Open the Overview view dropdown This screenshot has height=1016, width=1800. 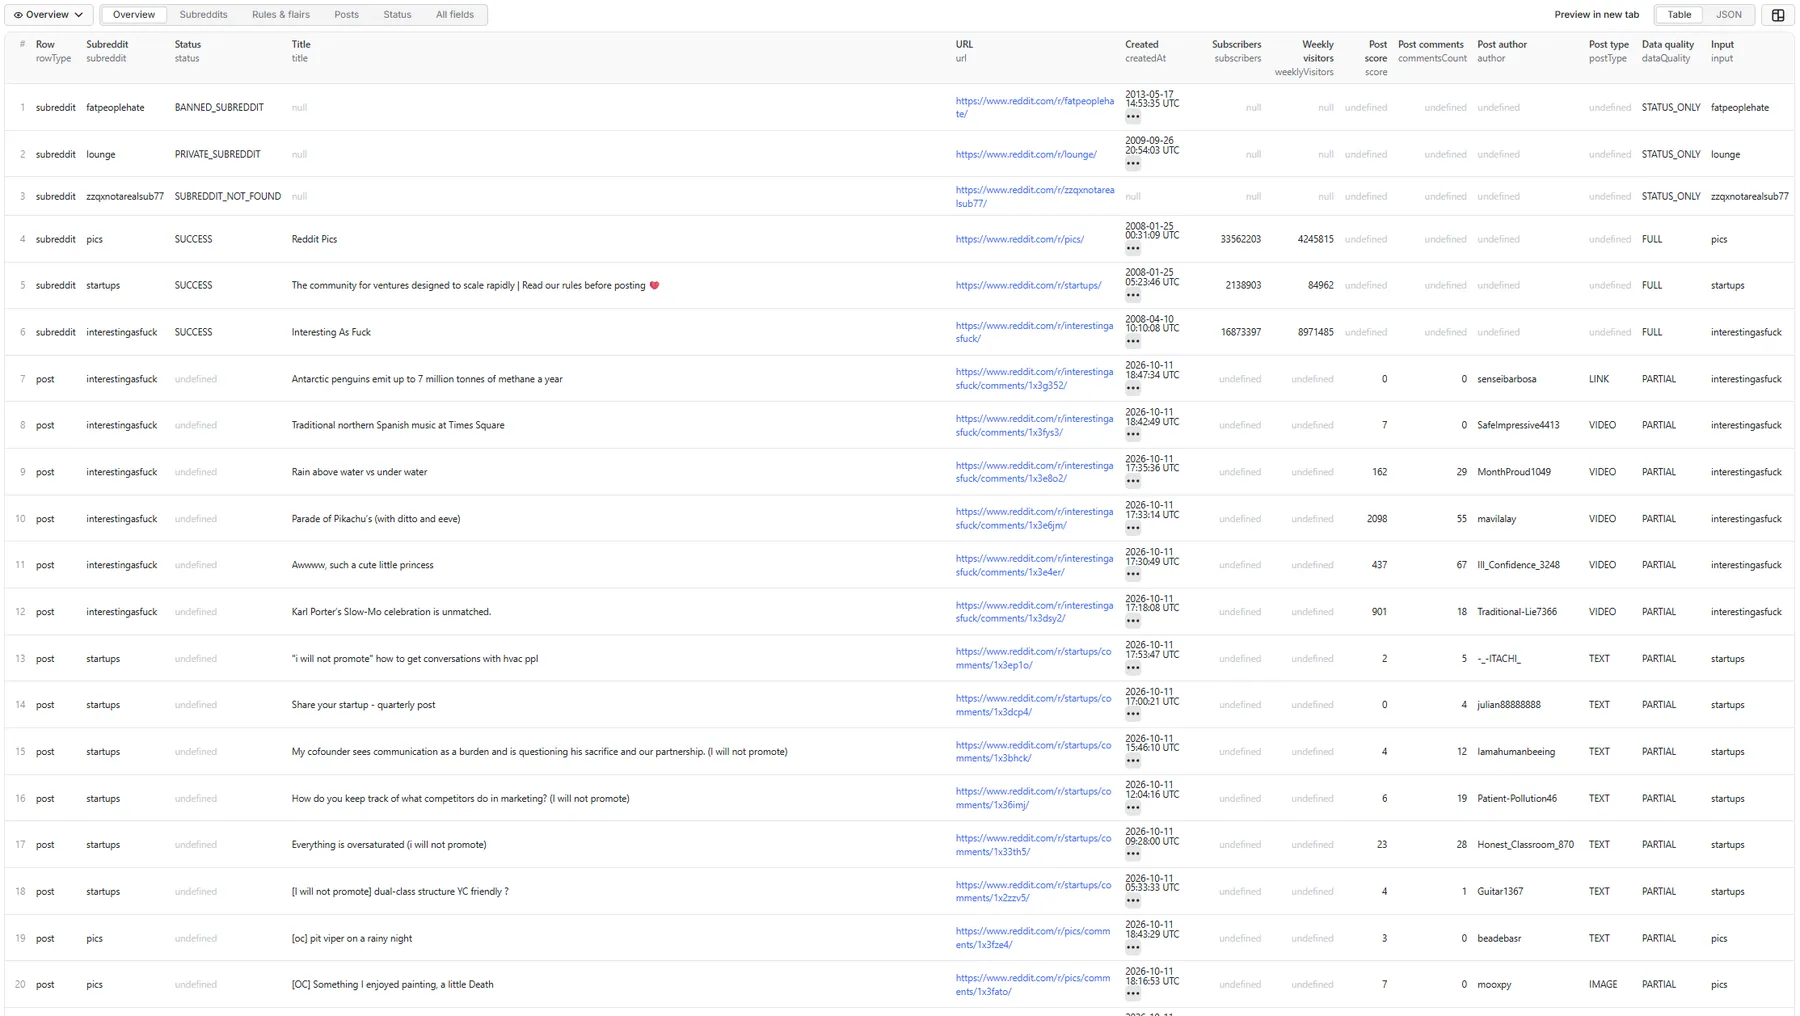point(48,15)
